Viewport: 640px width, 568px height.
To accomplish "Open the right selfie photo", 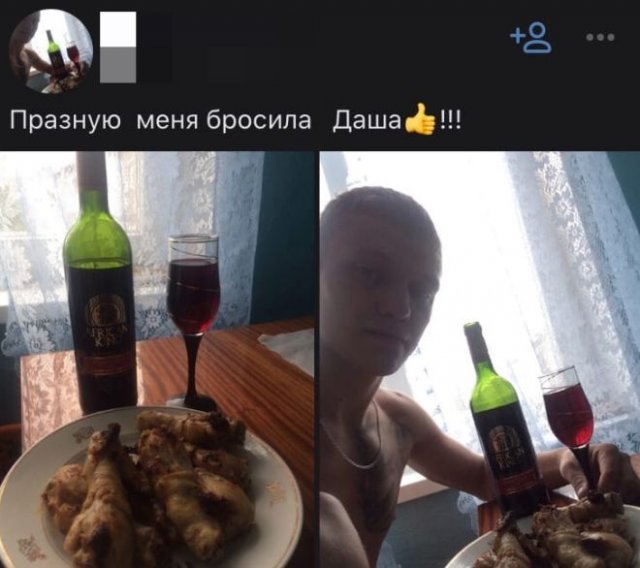I will [480, 359].
